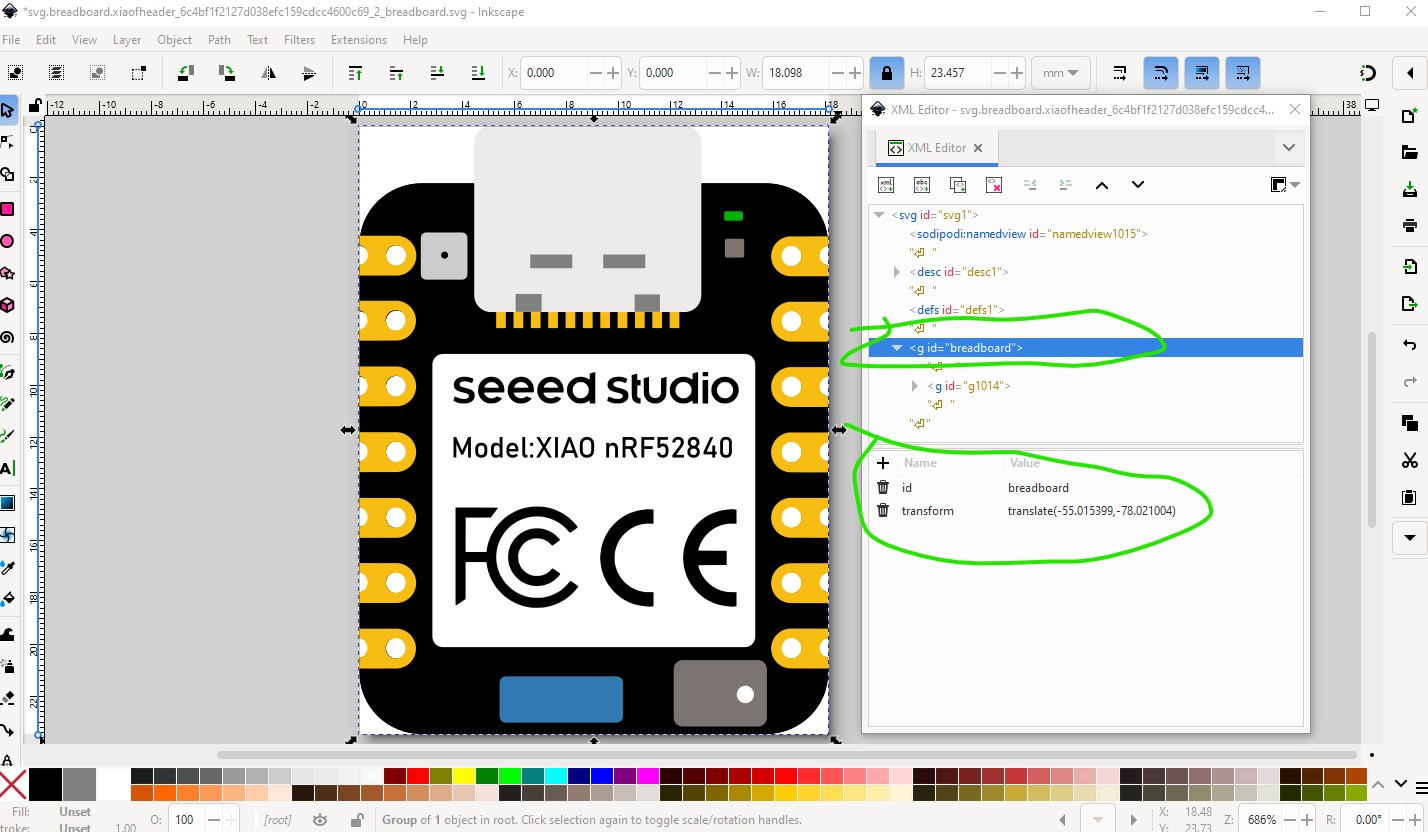Click the new element node icon in XML Editor

click(x=886, y=185)
